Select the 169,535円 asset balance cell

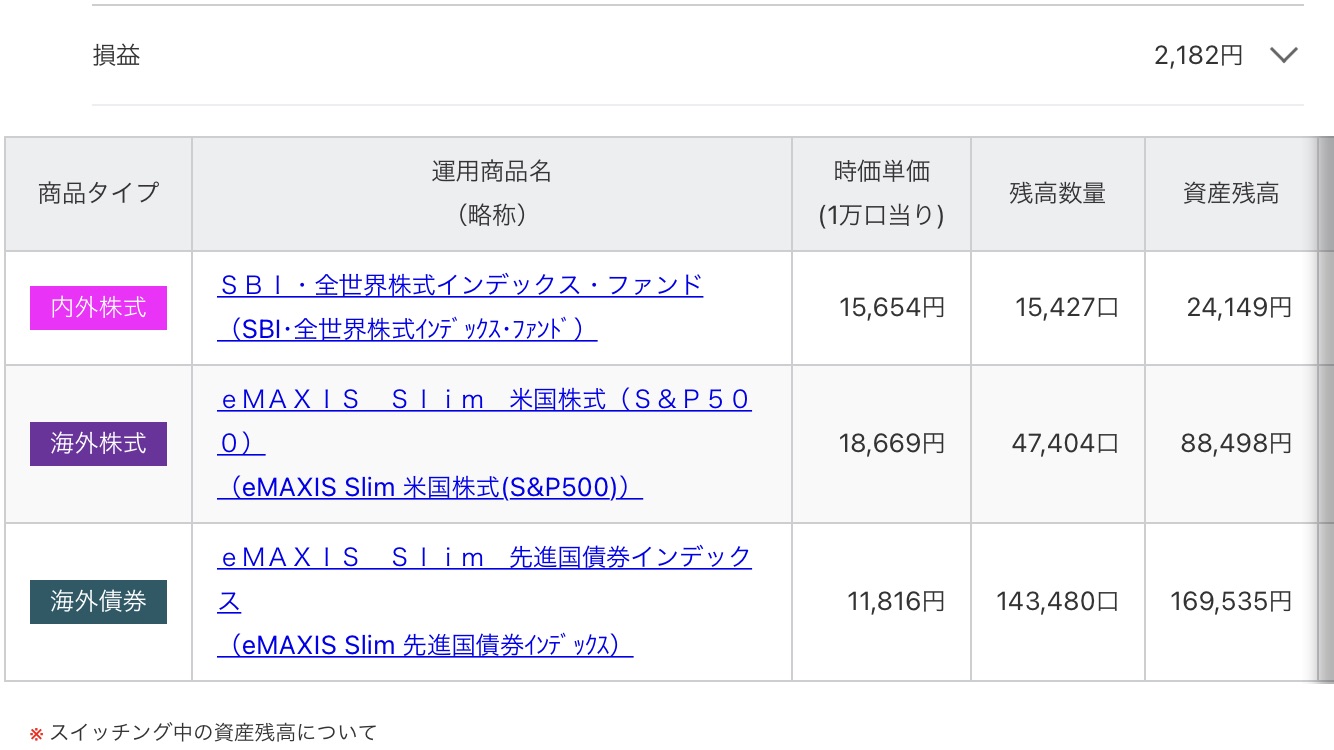click(1231, 601)
